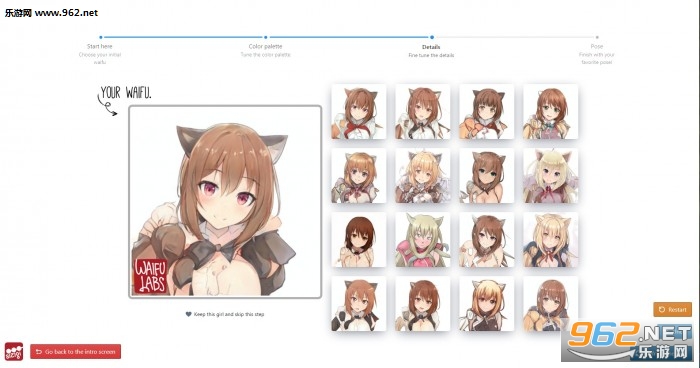The height and width of the screenshot is (368, 700).
Task: Select the blonde variant with navy coat and red ribbon
Action: click(550, 240)
